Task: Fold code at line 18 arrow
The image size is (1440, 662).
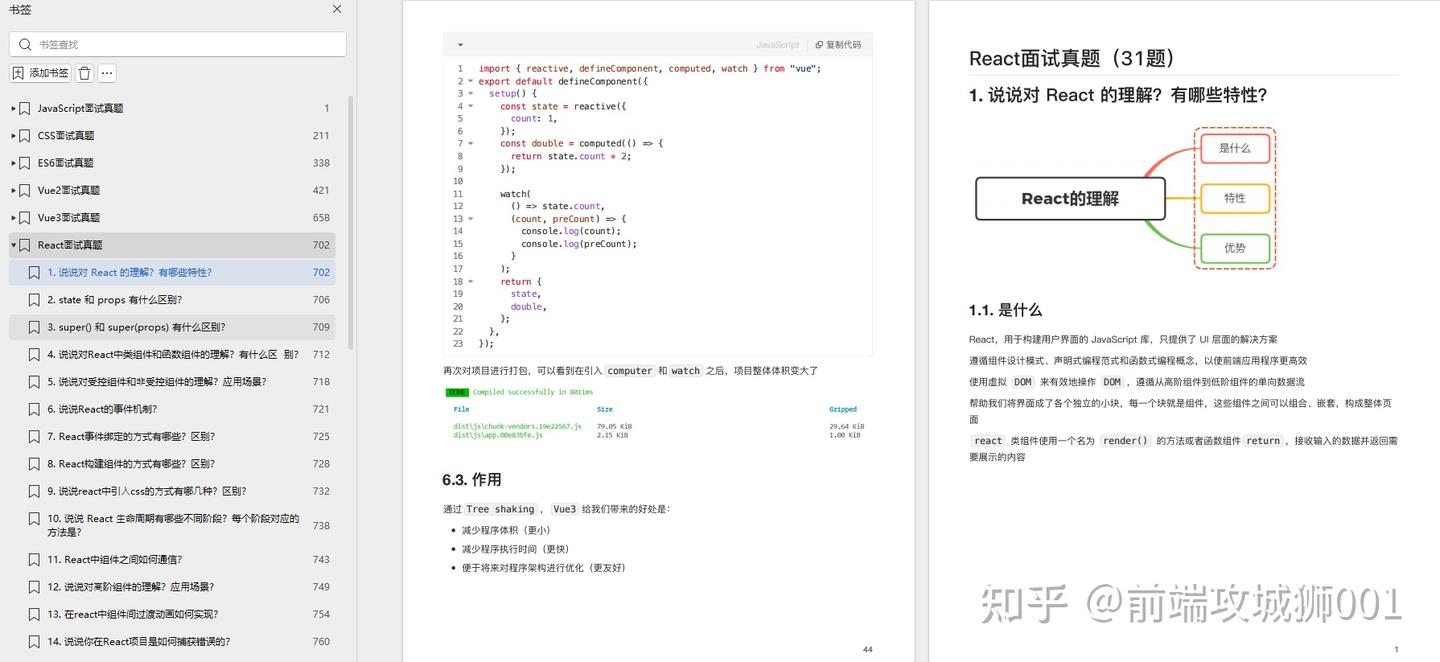Action: point(471,281)
